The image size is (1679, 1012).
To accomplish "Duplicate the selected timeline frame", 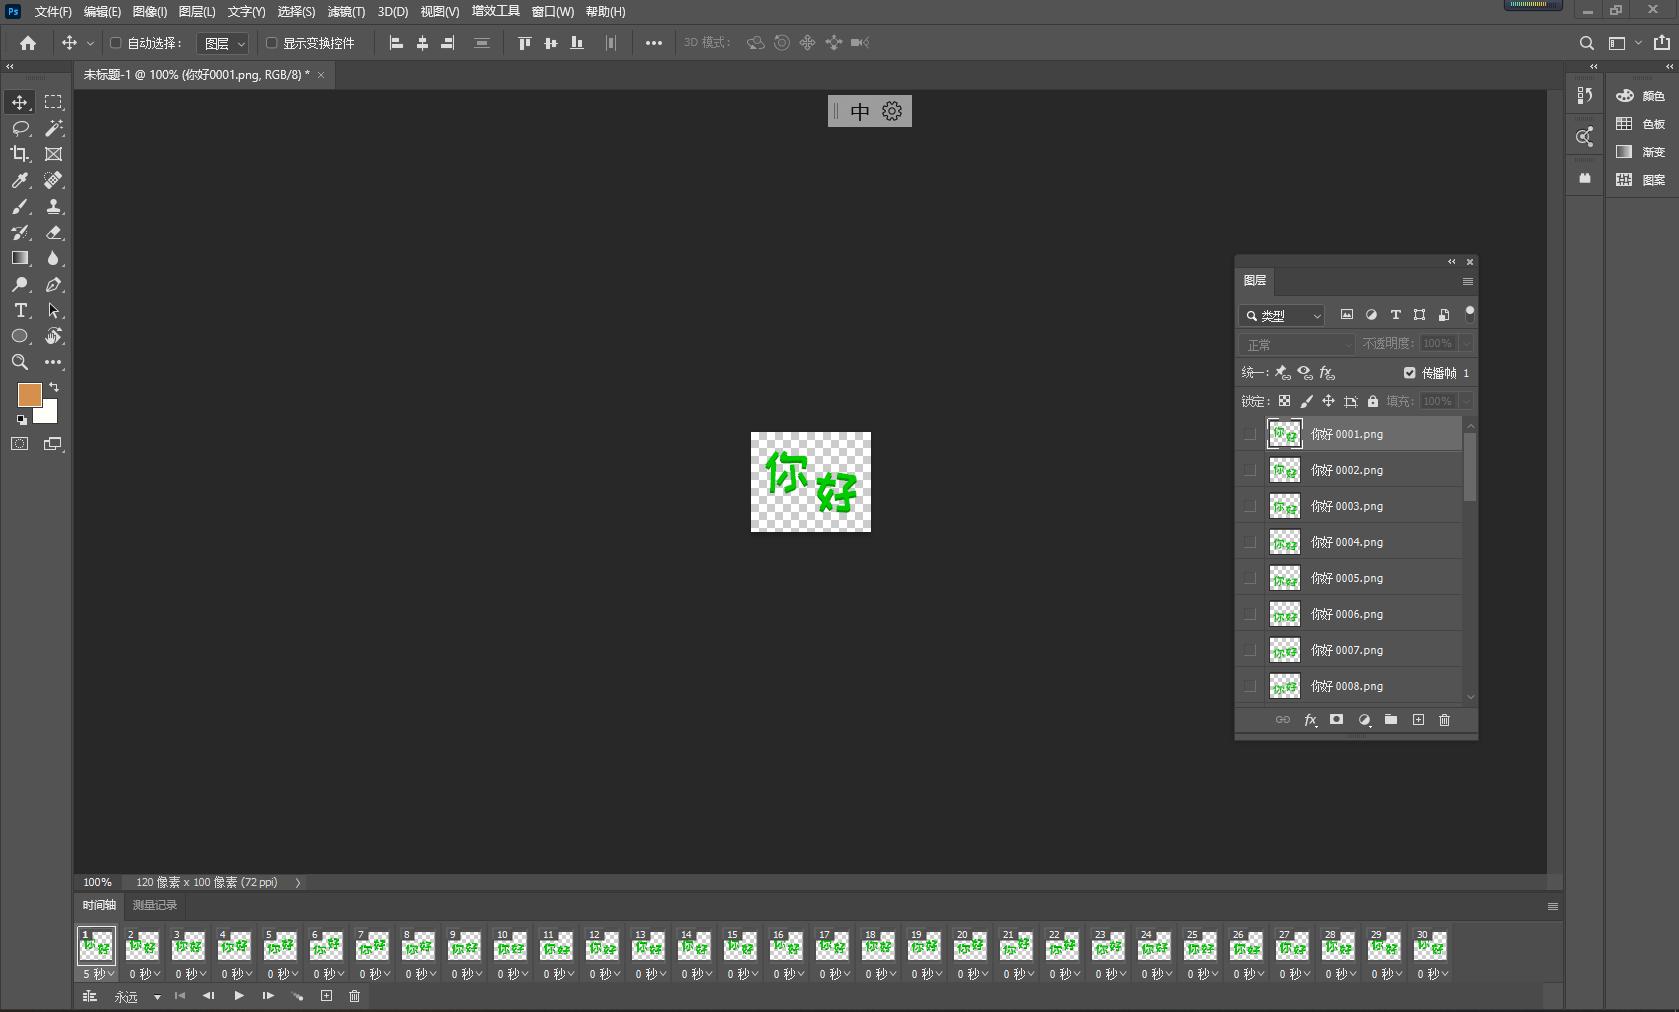I will click(x=326, y=996).
